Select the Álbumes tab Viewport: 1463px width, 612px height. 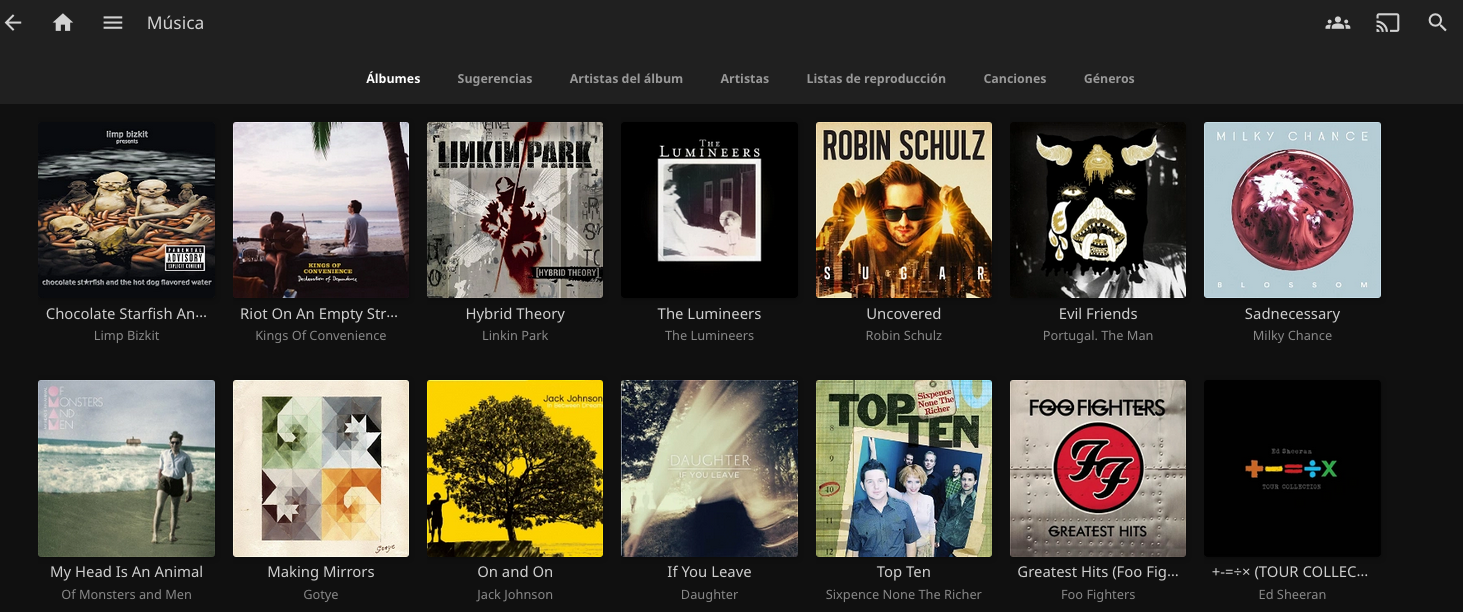(393, 78)
